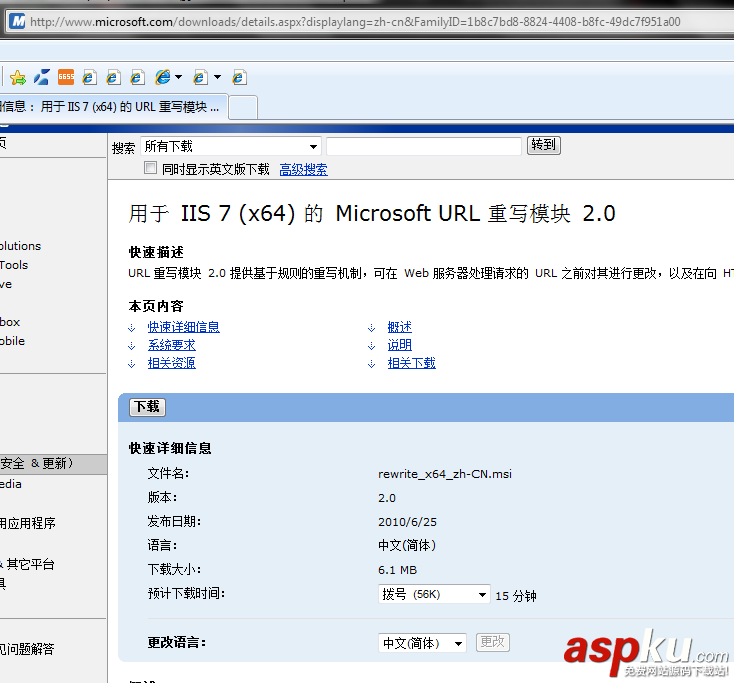Screen dimensions: 734x683
Task: Click the arrow icon beside 快速详细信息 link
Action: pos(132,328)
